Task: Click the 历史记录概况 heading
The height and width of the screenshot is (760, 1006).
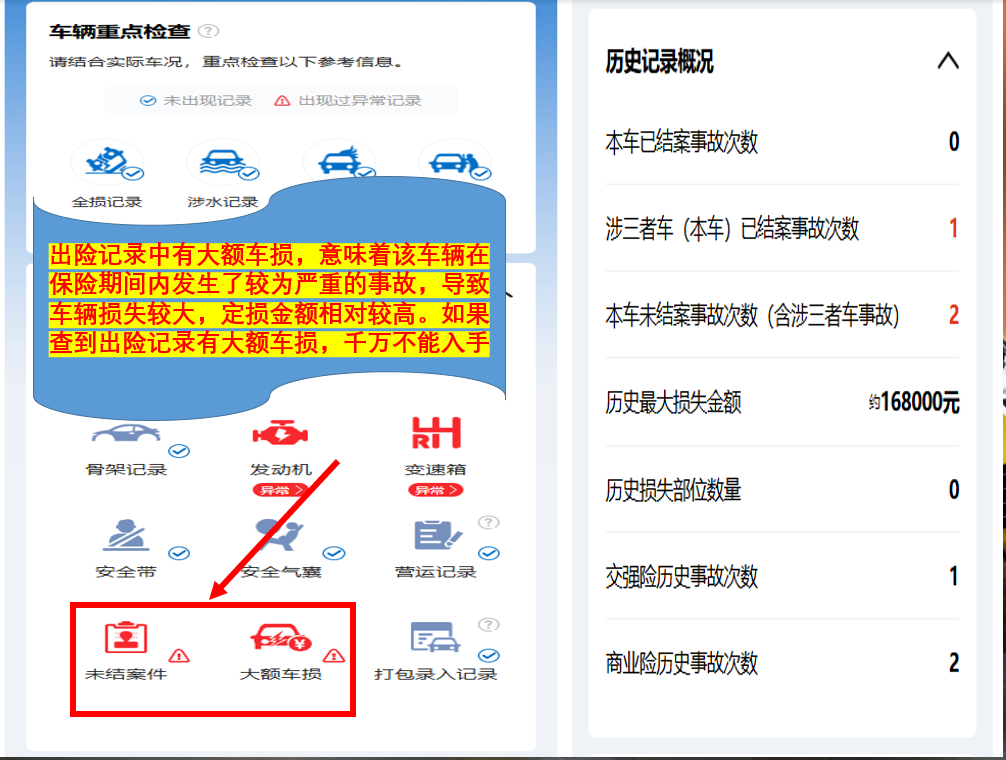Action: point(659,62)
